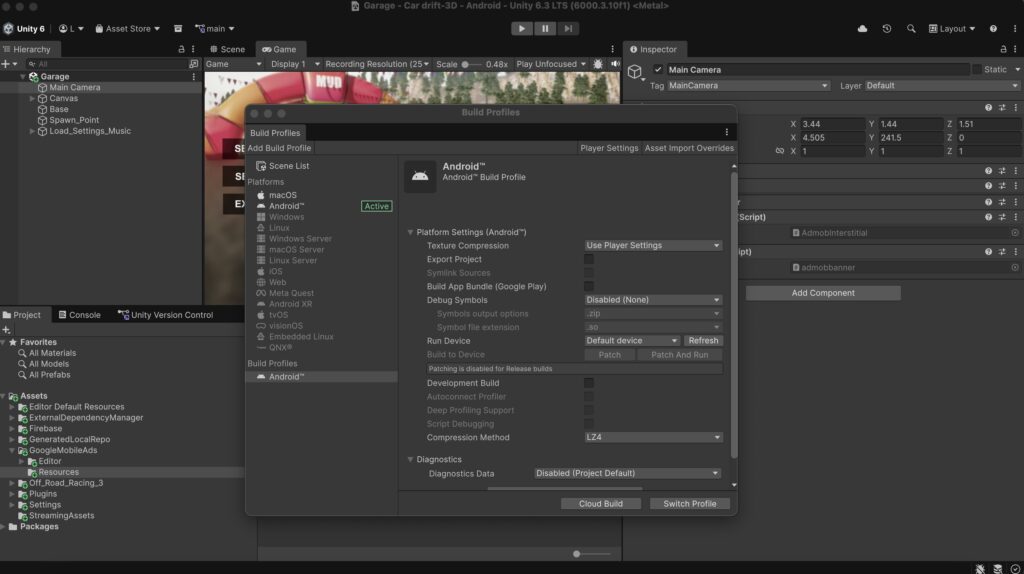This screenshot has width=1024, height=574.
Task: Toggle the Symlink Sources checkbox
Action: pos(588,273)
